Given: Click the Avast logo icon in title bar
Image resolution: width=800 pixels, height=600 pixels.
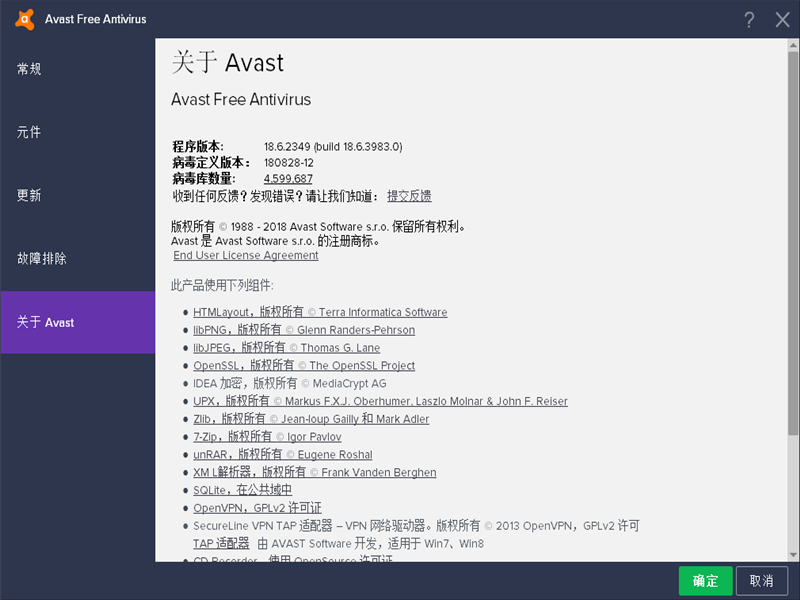Looking at the screenshot, I should [x=24, y=19].
